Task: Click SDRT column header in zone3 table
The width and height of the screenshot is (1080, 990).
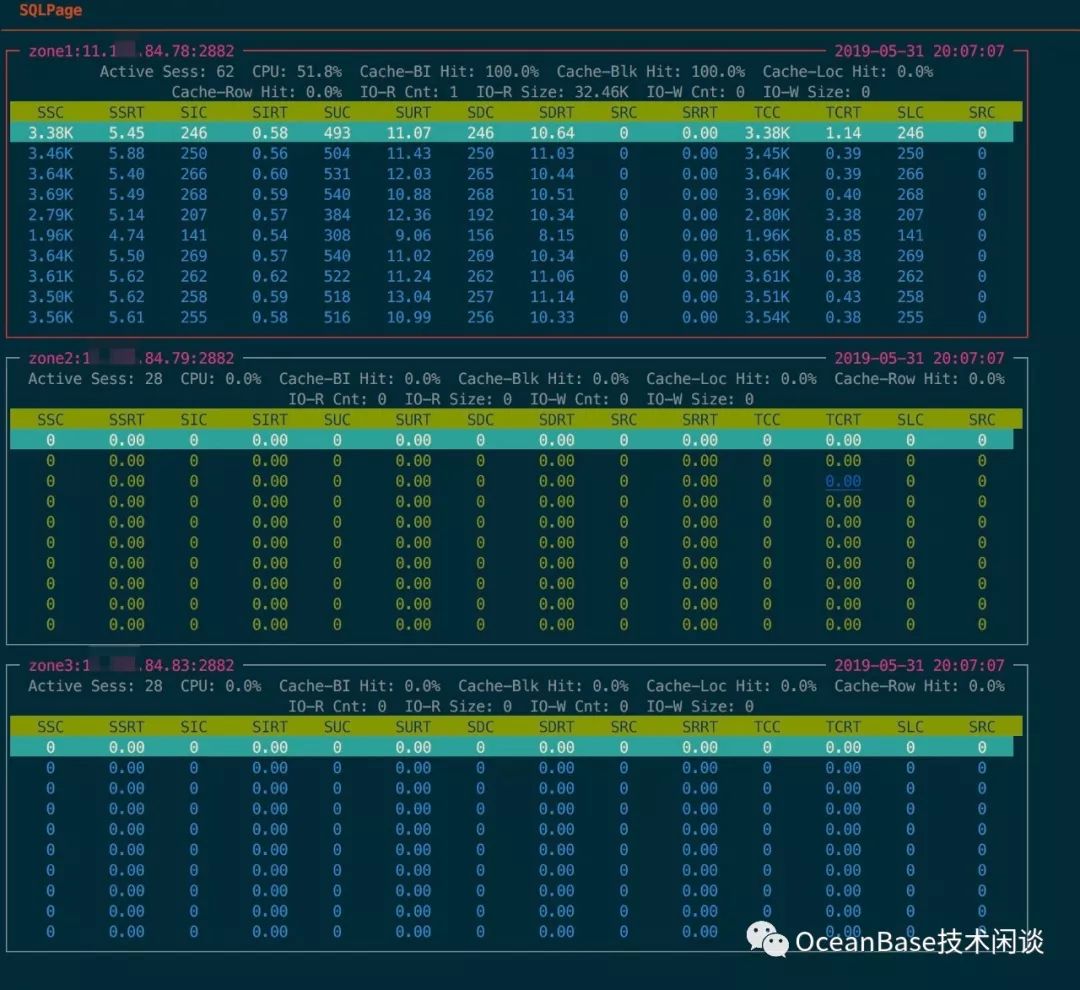Action: point(556,727)
